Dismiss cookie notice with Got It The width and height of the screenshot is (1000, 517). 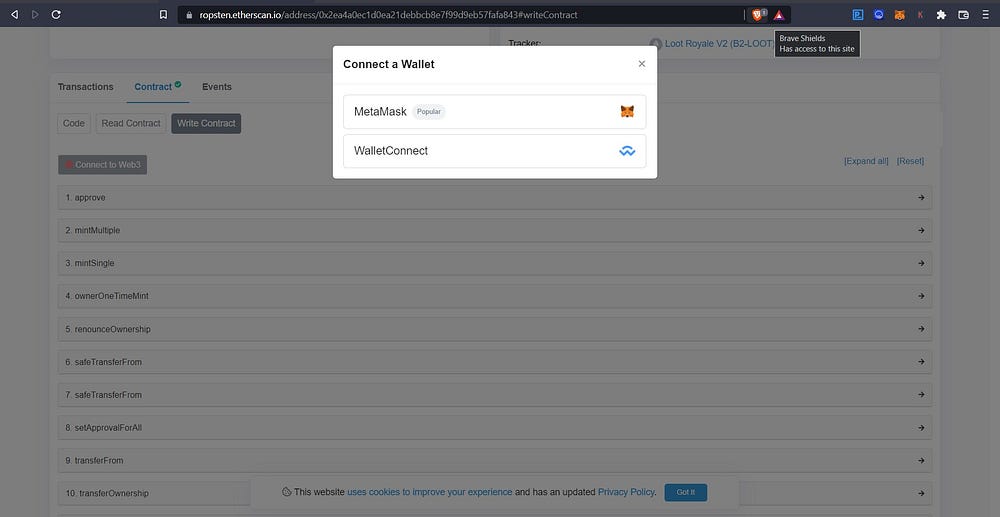686,492
